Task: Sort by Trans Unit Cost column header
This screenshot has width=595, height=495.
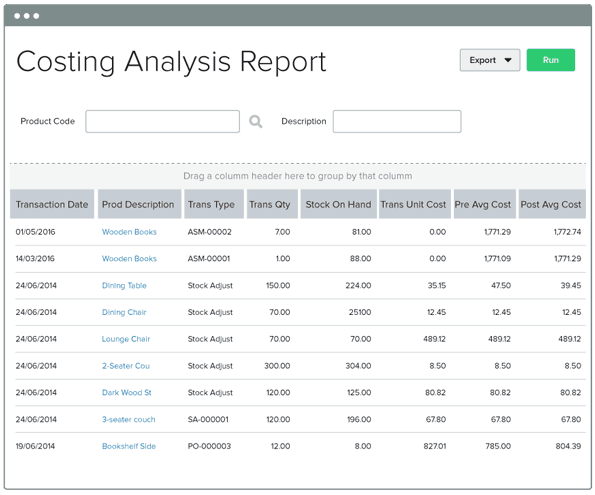Action: [x=415, y=204]
